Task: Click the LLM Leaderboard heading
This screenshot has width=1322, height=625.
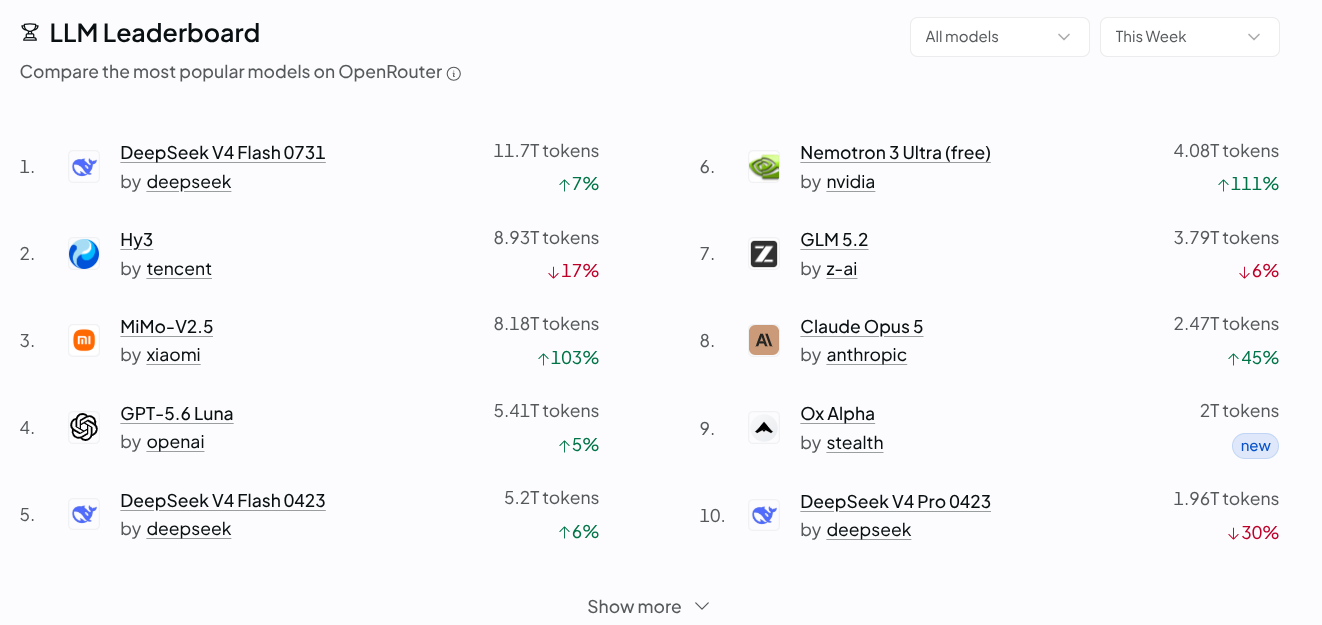Action: pos(155,33)
